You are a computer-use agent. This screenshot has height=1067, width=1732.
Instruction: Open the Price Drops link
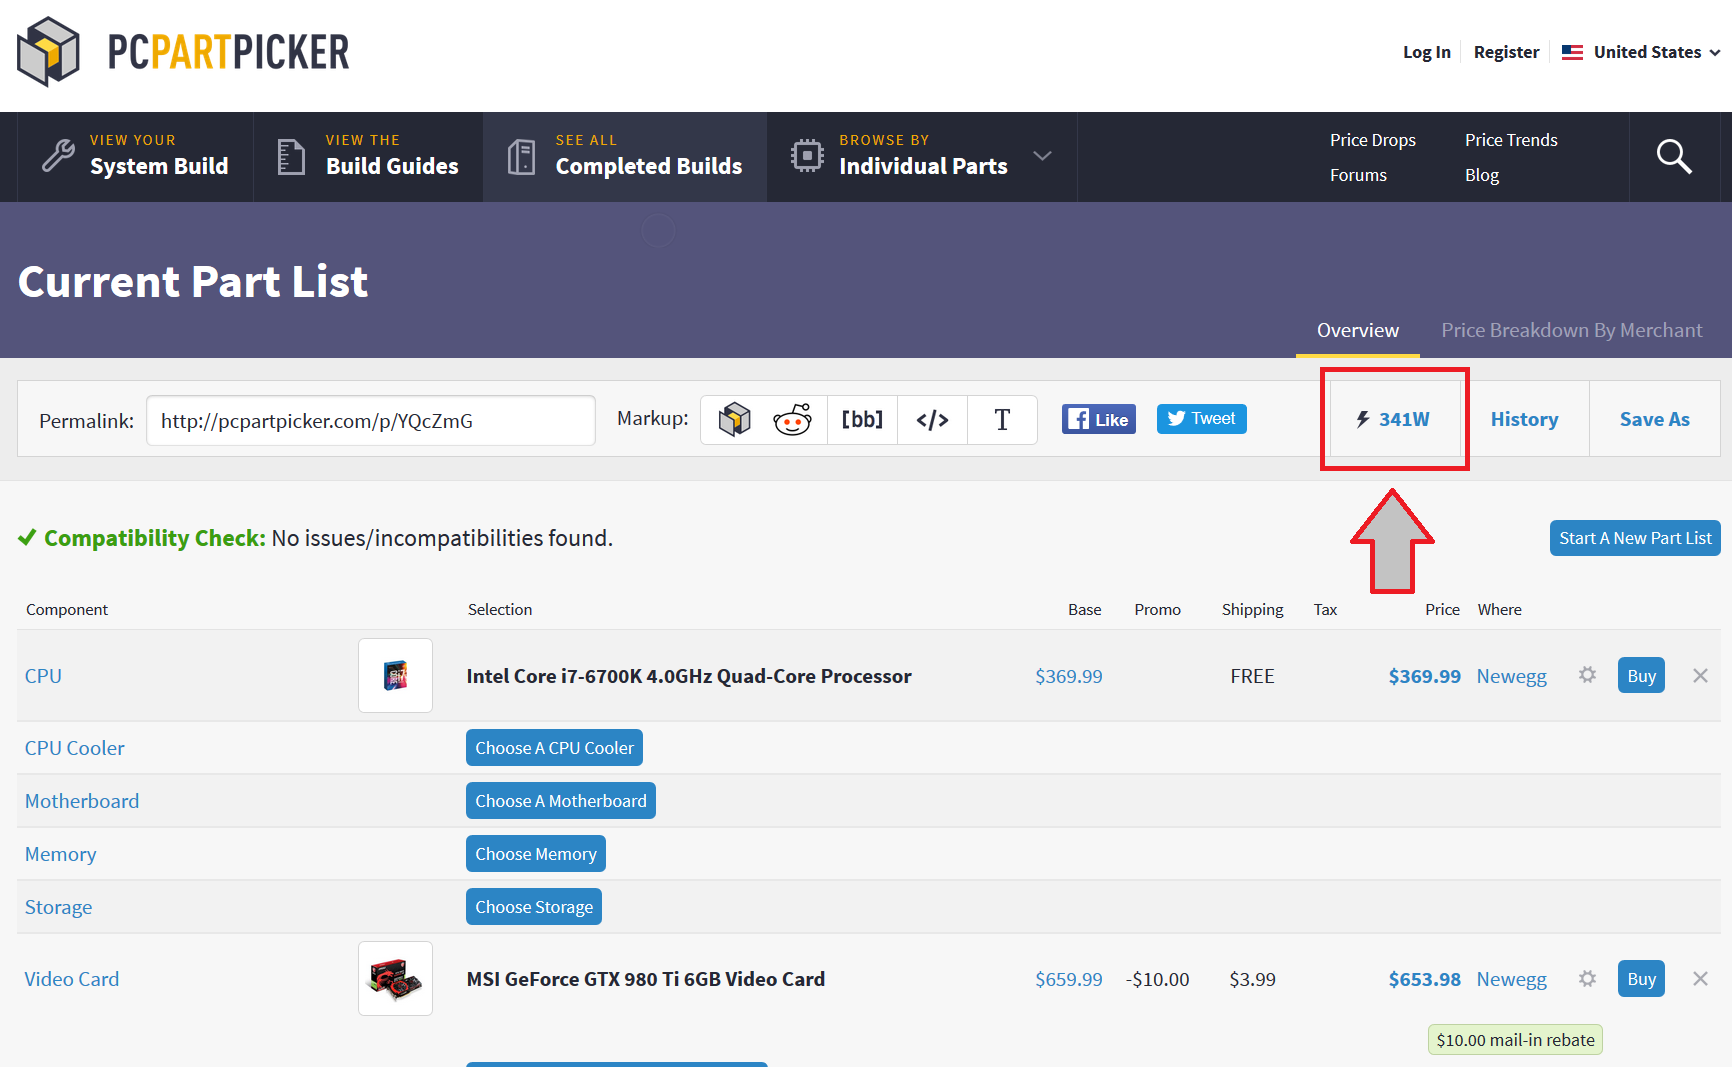[1372, 140]
